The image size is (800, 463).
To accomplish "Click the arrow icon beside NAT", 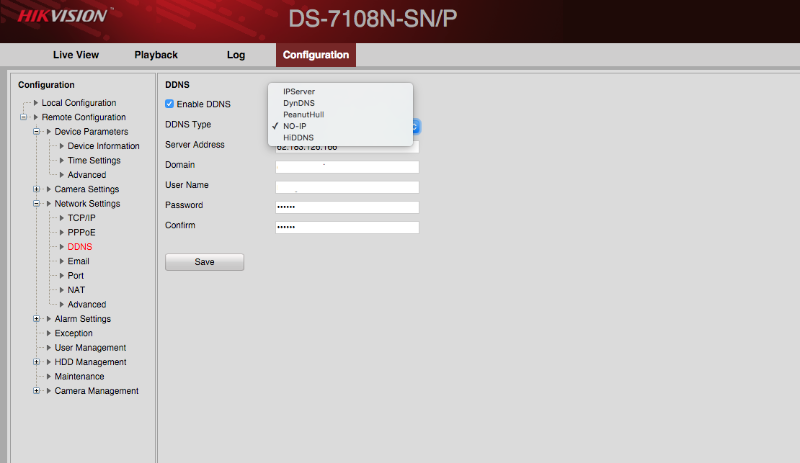I will tap(62, 290).
